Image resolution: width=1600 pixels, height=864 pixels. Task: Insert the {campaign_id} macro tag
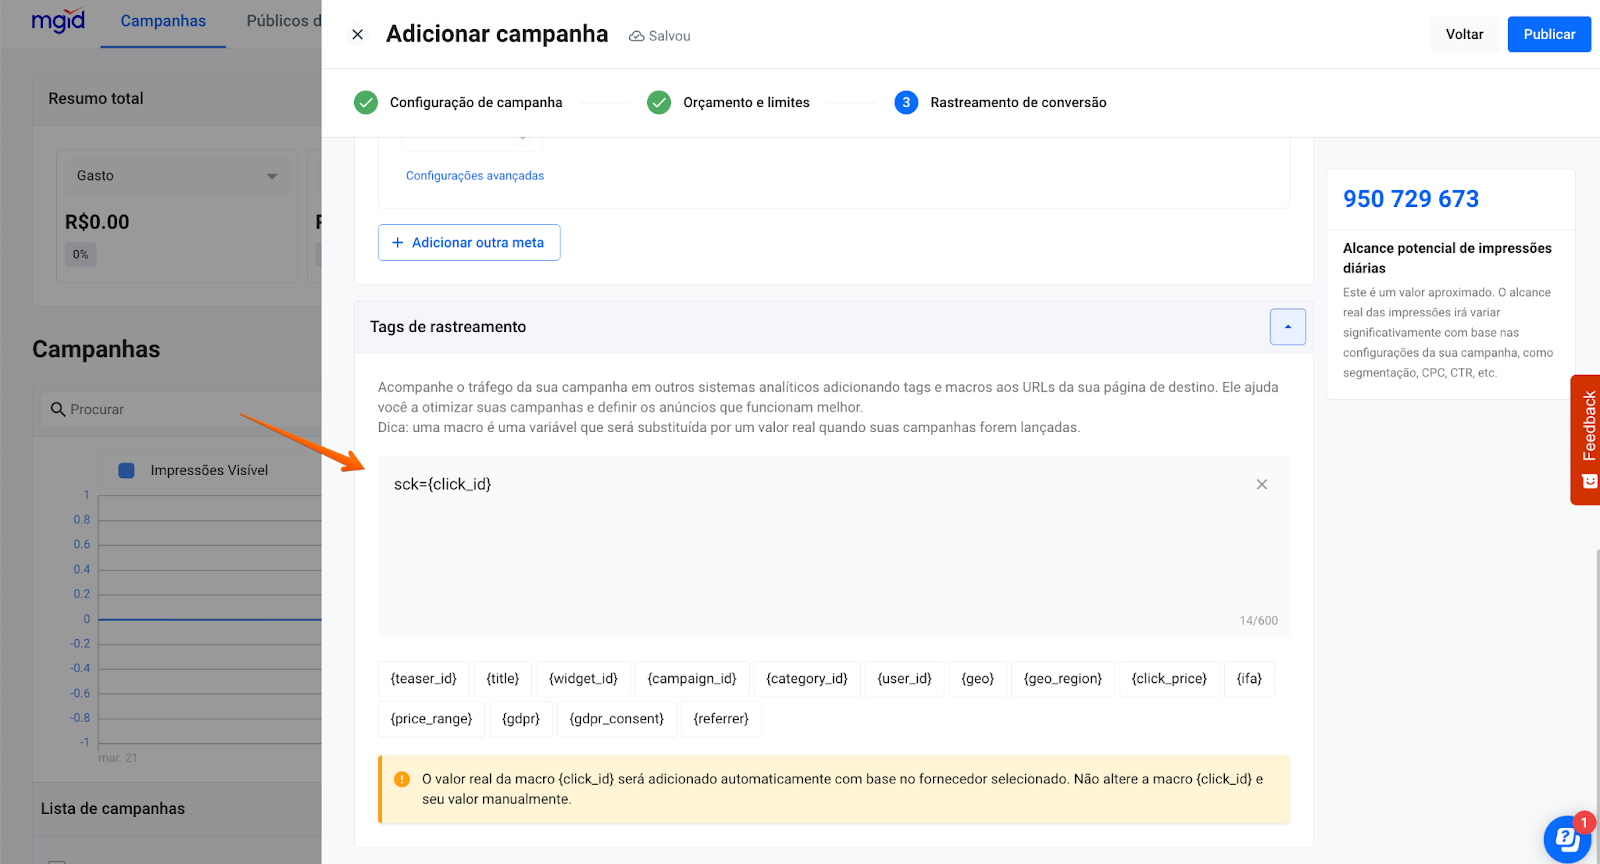pyautogui.click(x=692, y=679)
